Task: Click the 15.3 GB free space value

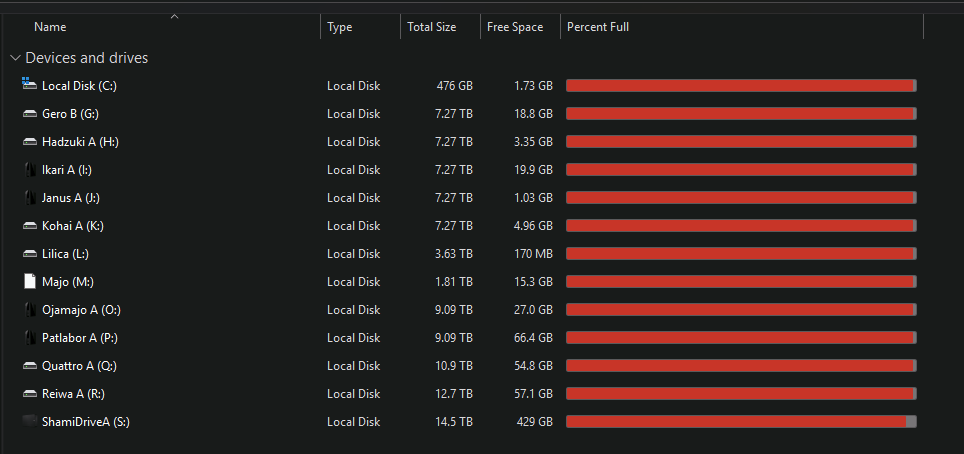Action: click(533, 282)
